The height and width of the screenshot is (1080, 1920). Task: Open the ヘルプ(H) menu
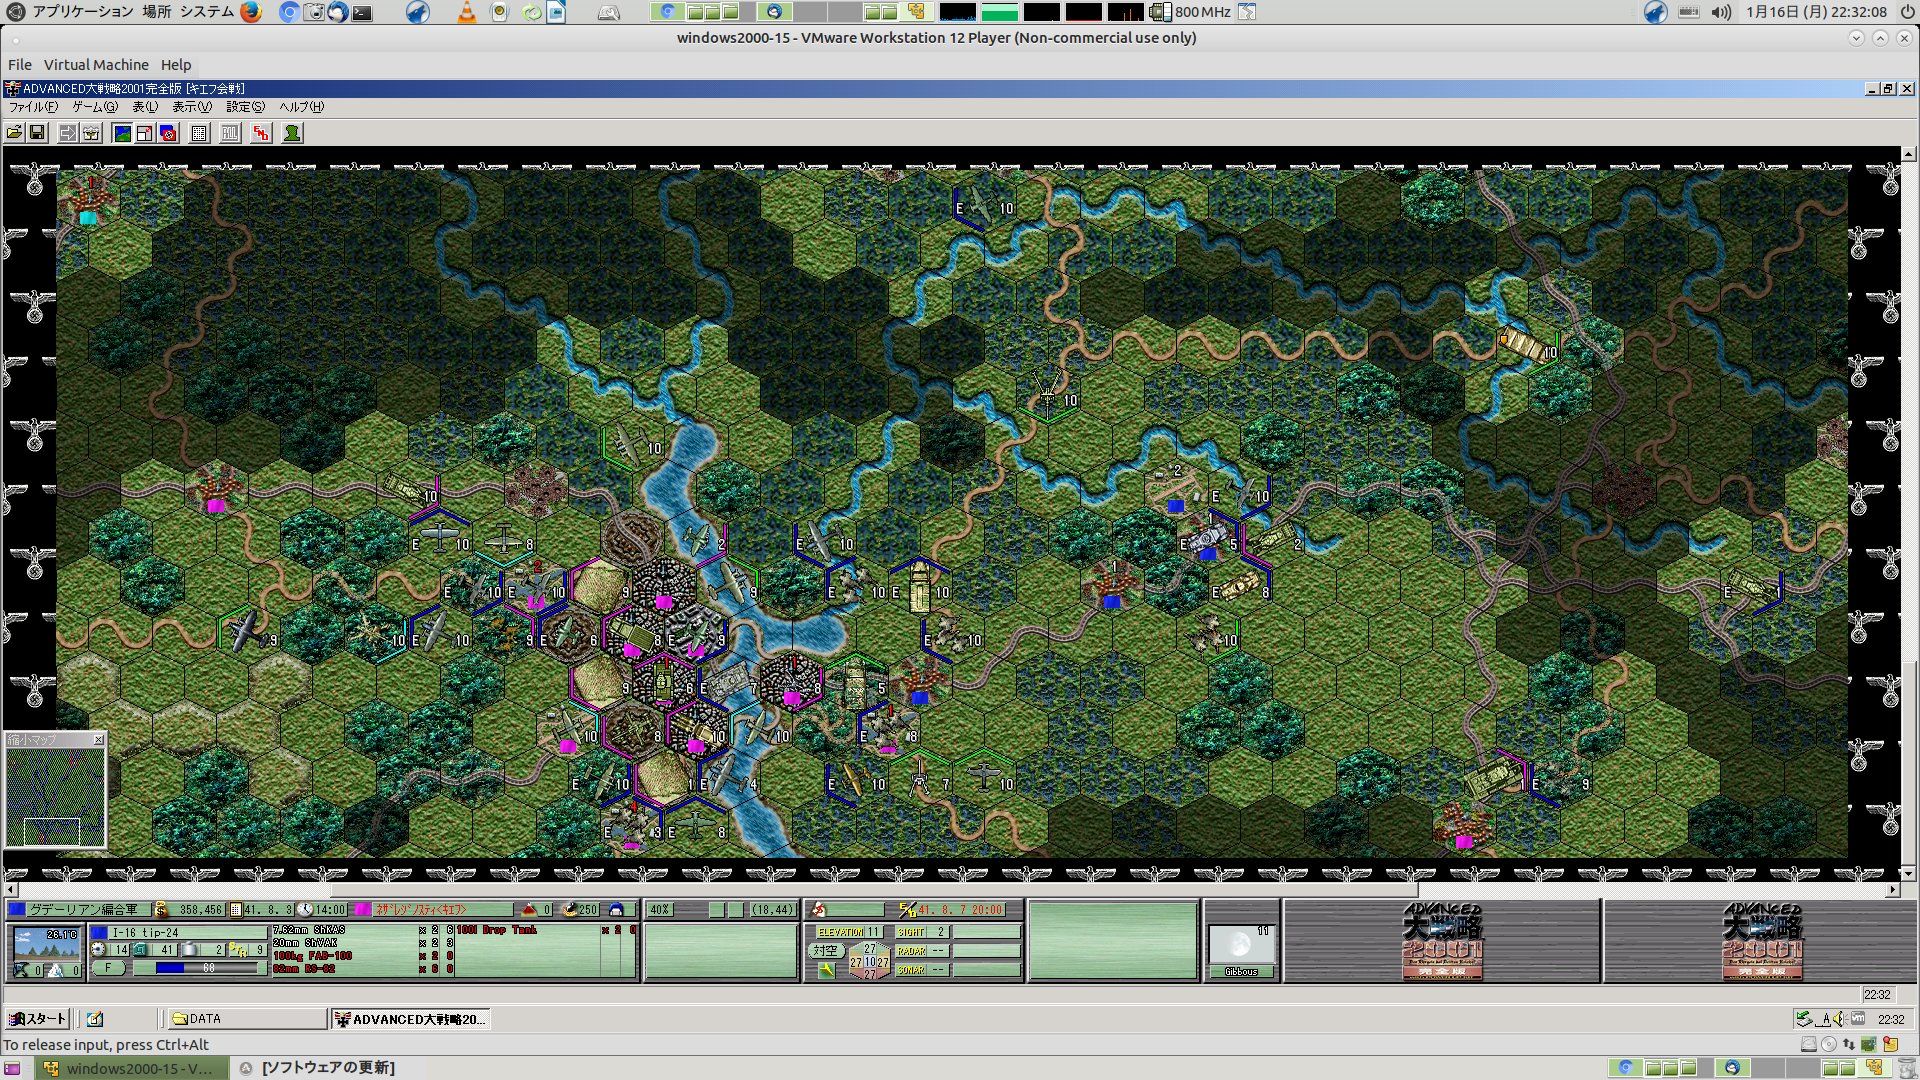pos(301,107)
